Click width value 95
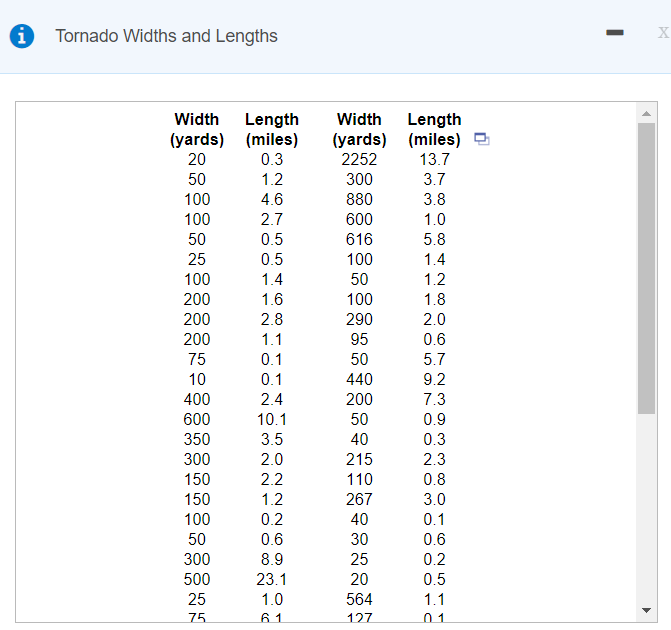Screen dimensions: 671x630 (359, 340)
